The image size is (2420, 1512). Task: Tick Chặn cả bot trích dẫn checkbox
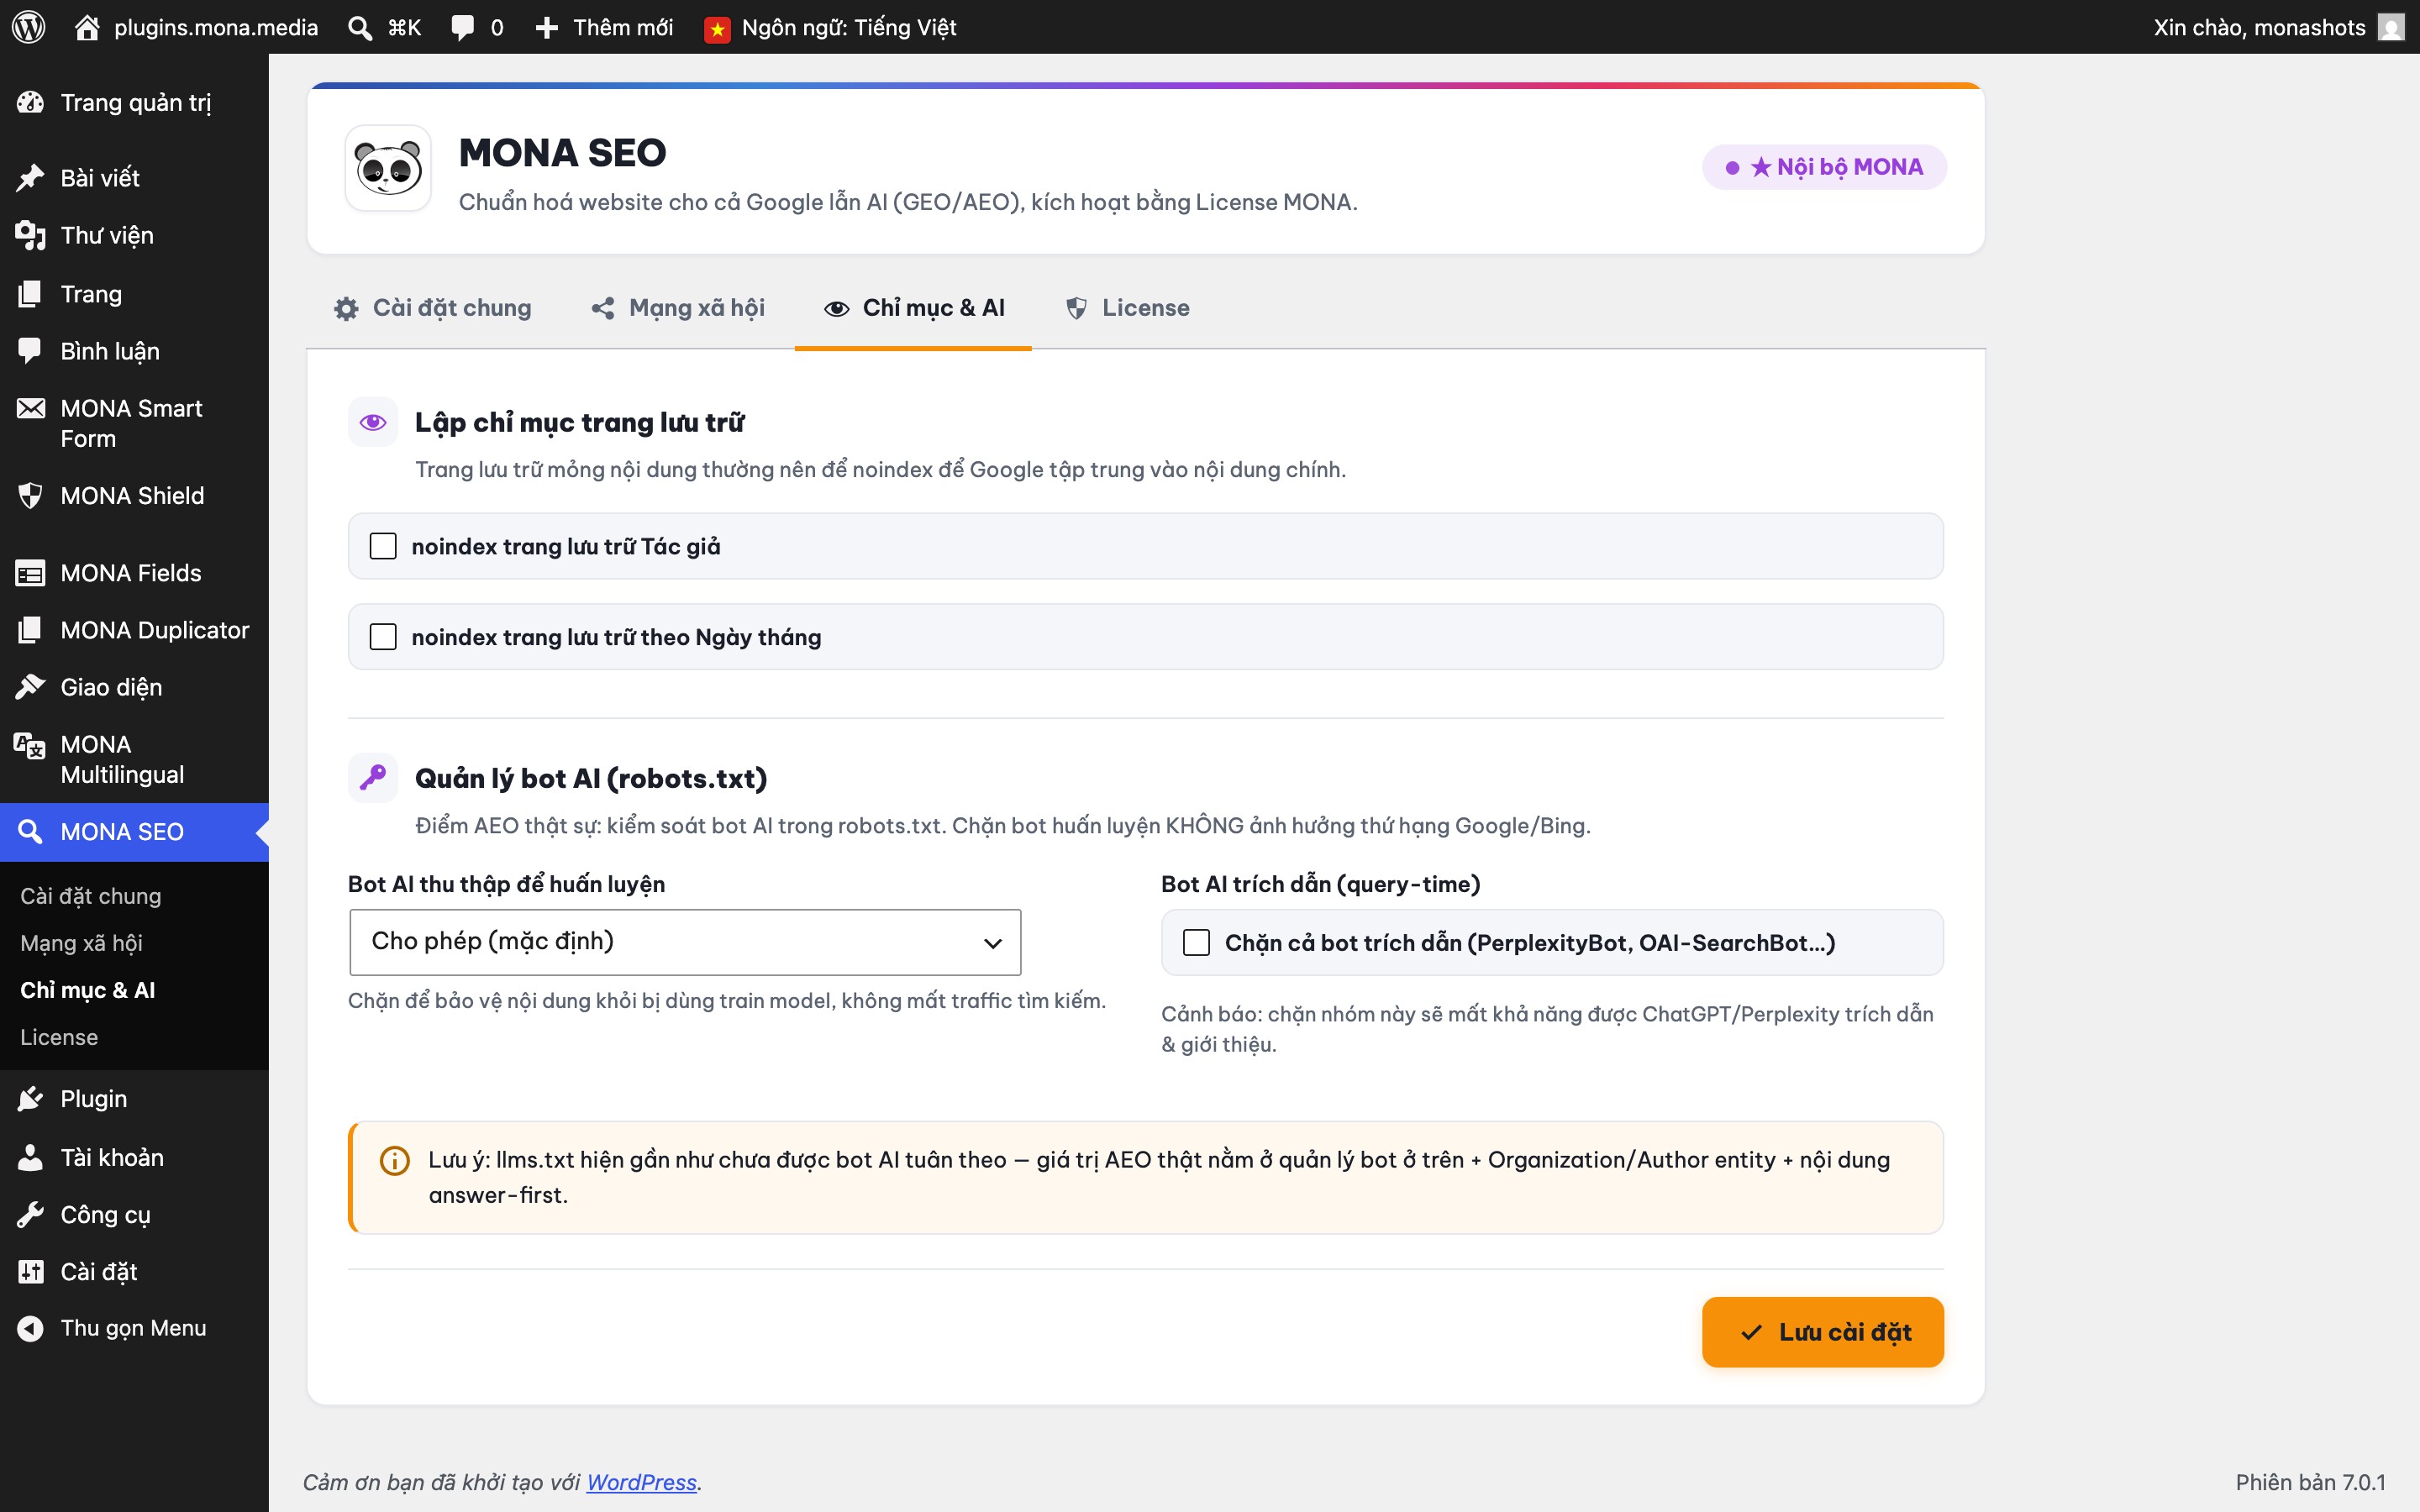(1196, 942)
